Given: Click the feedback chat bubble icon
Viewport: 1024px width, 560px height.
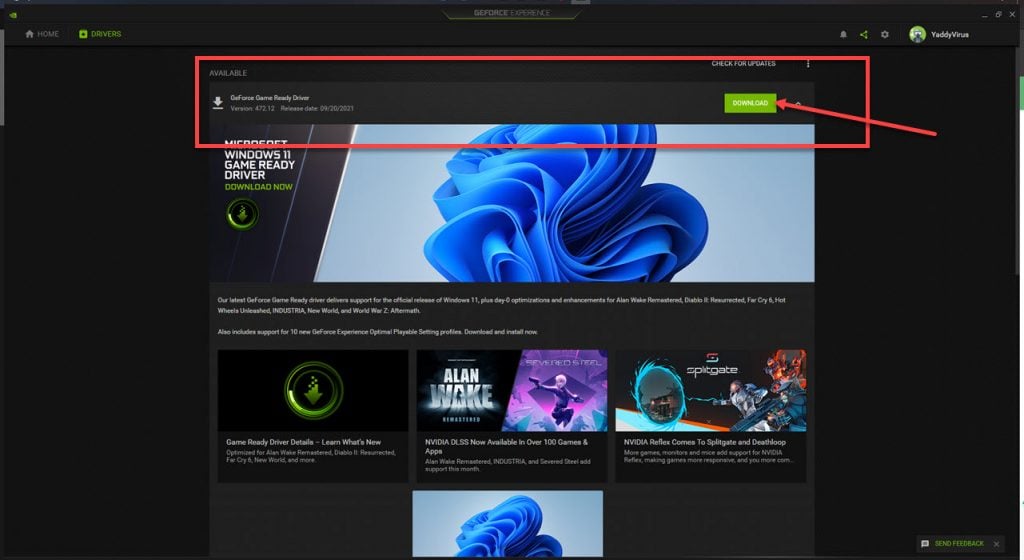Looking at the screenshot, I should tap(925, 544).
